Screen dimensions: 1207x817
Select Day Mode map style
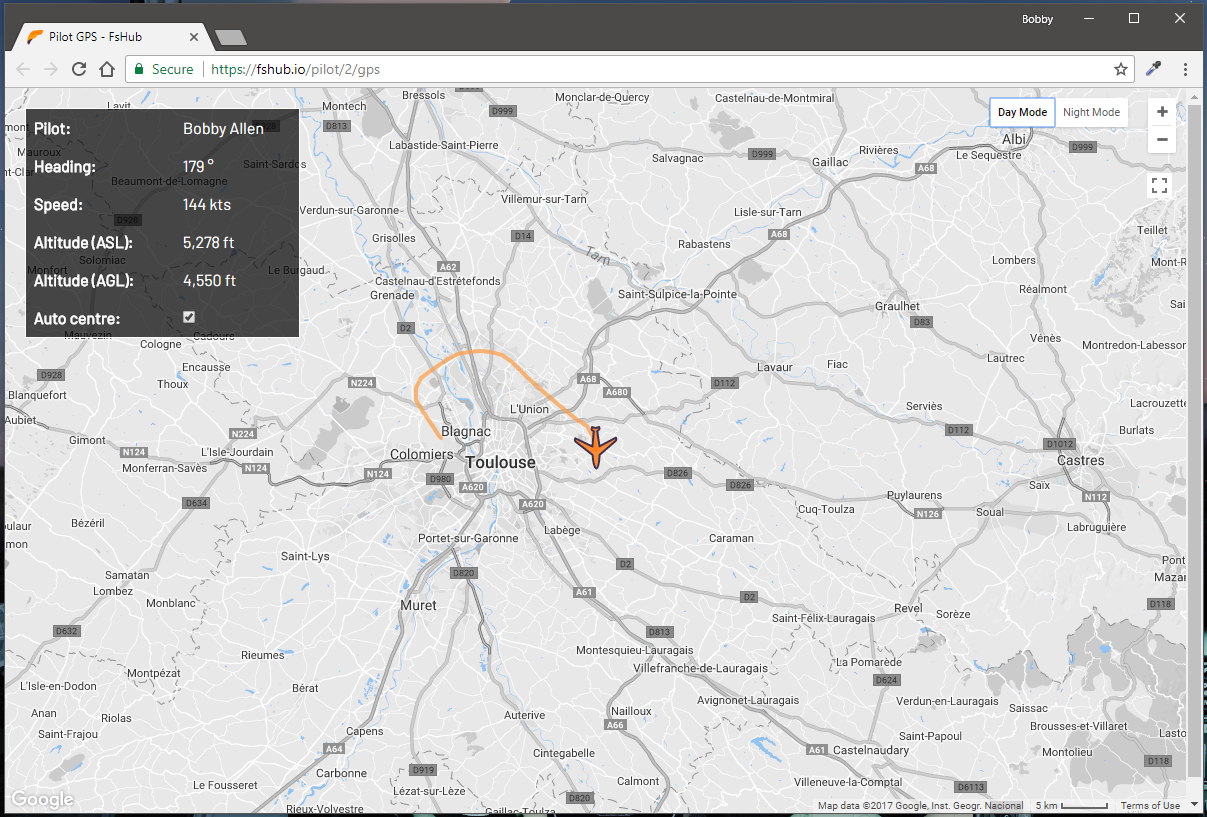click(1022, 112)
